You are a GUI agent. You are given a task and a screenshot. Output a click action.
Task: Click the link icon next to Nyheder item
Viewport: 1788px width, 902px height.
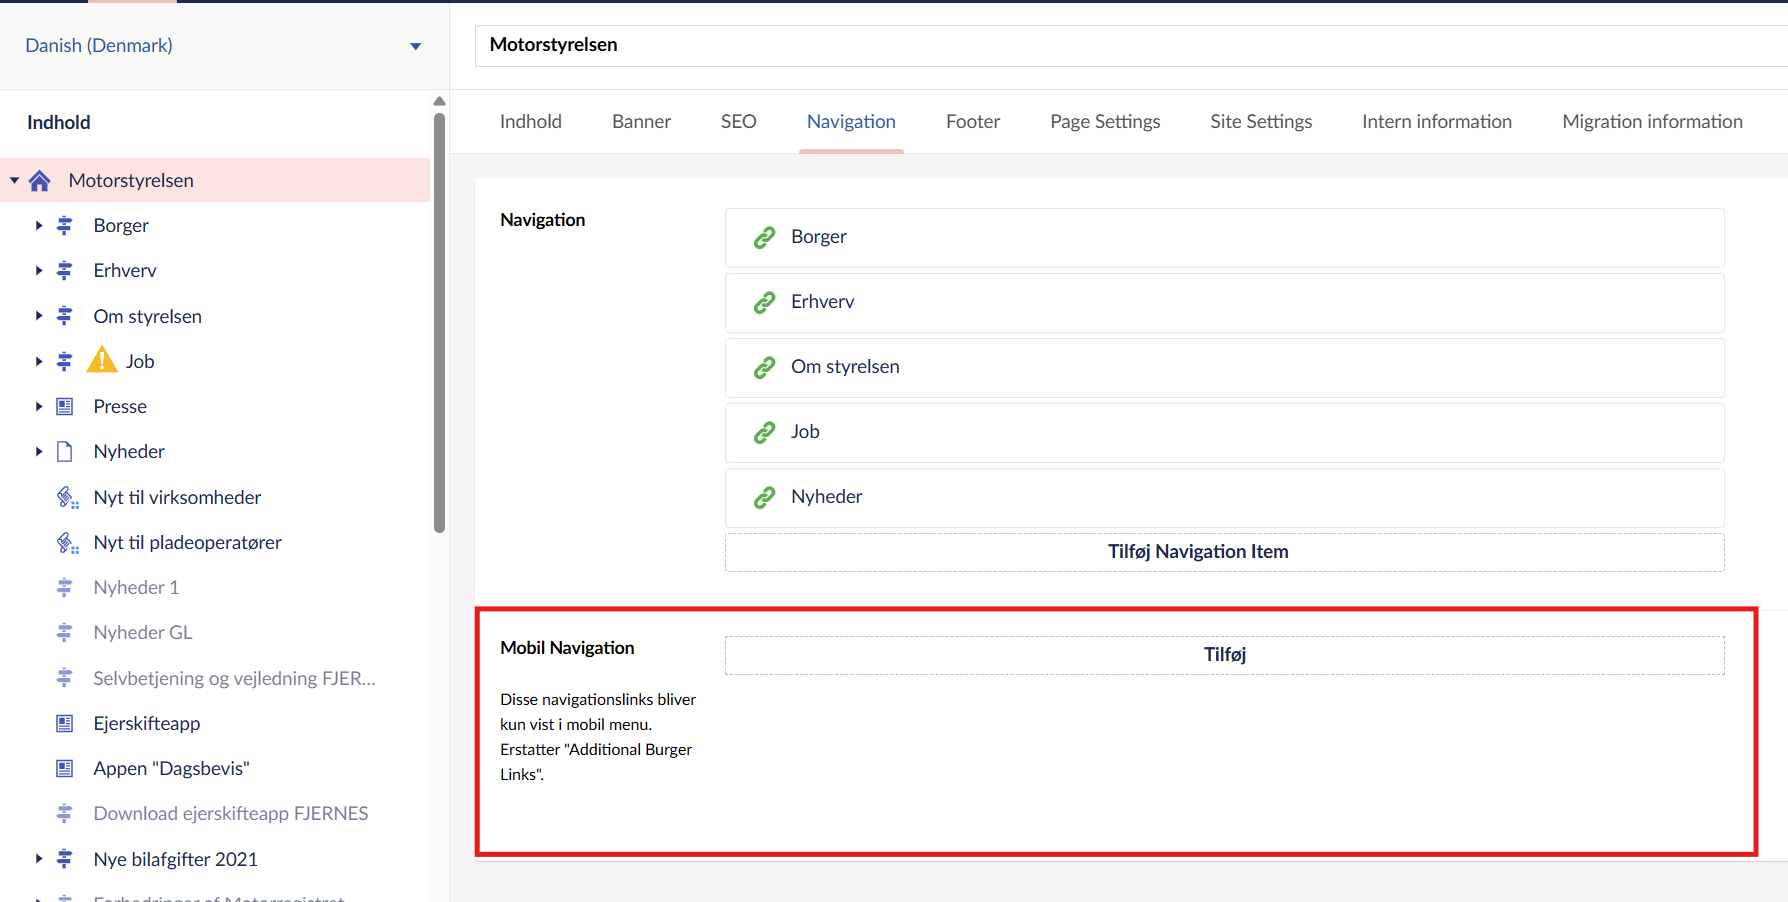click(765, 497)
